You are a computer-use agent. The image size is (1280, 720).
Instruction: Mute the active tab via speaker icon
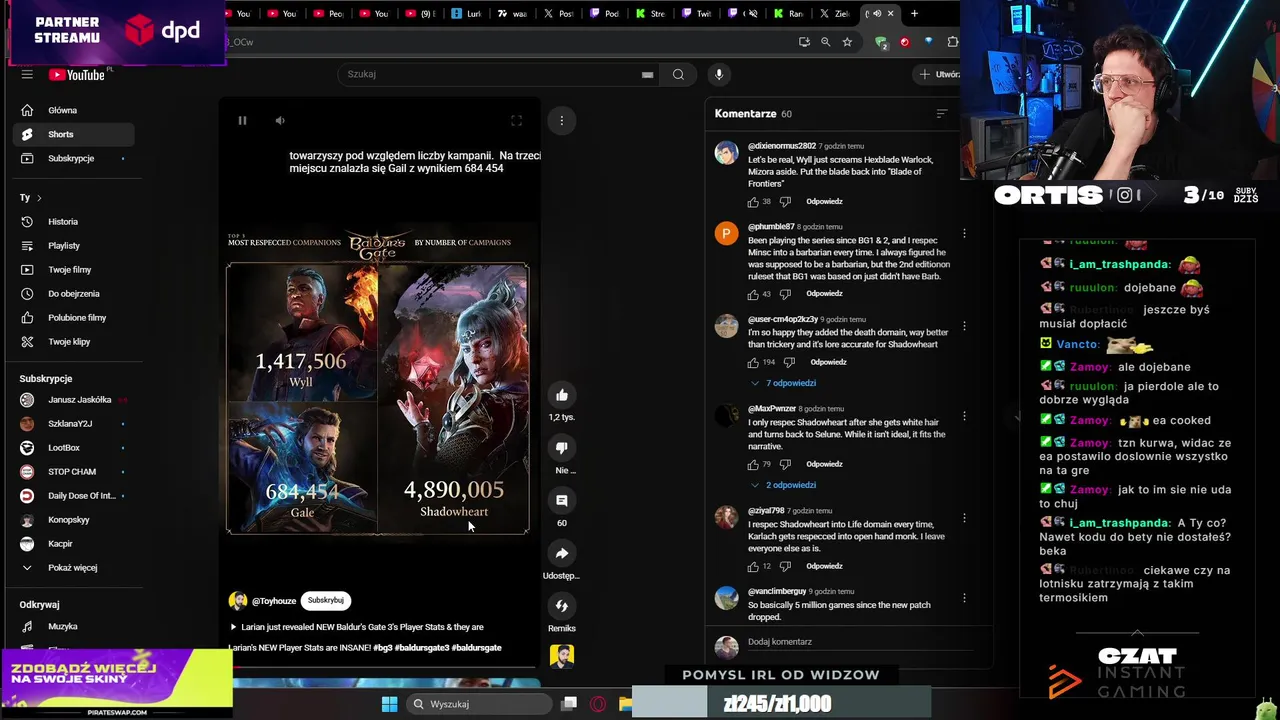point(877,14)
